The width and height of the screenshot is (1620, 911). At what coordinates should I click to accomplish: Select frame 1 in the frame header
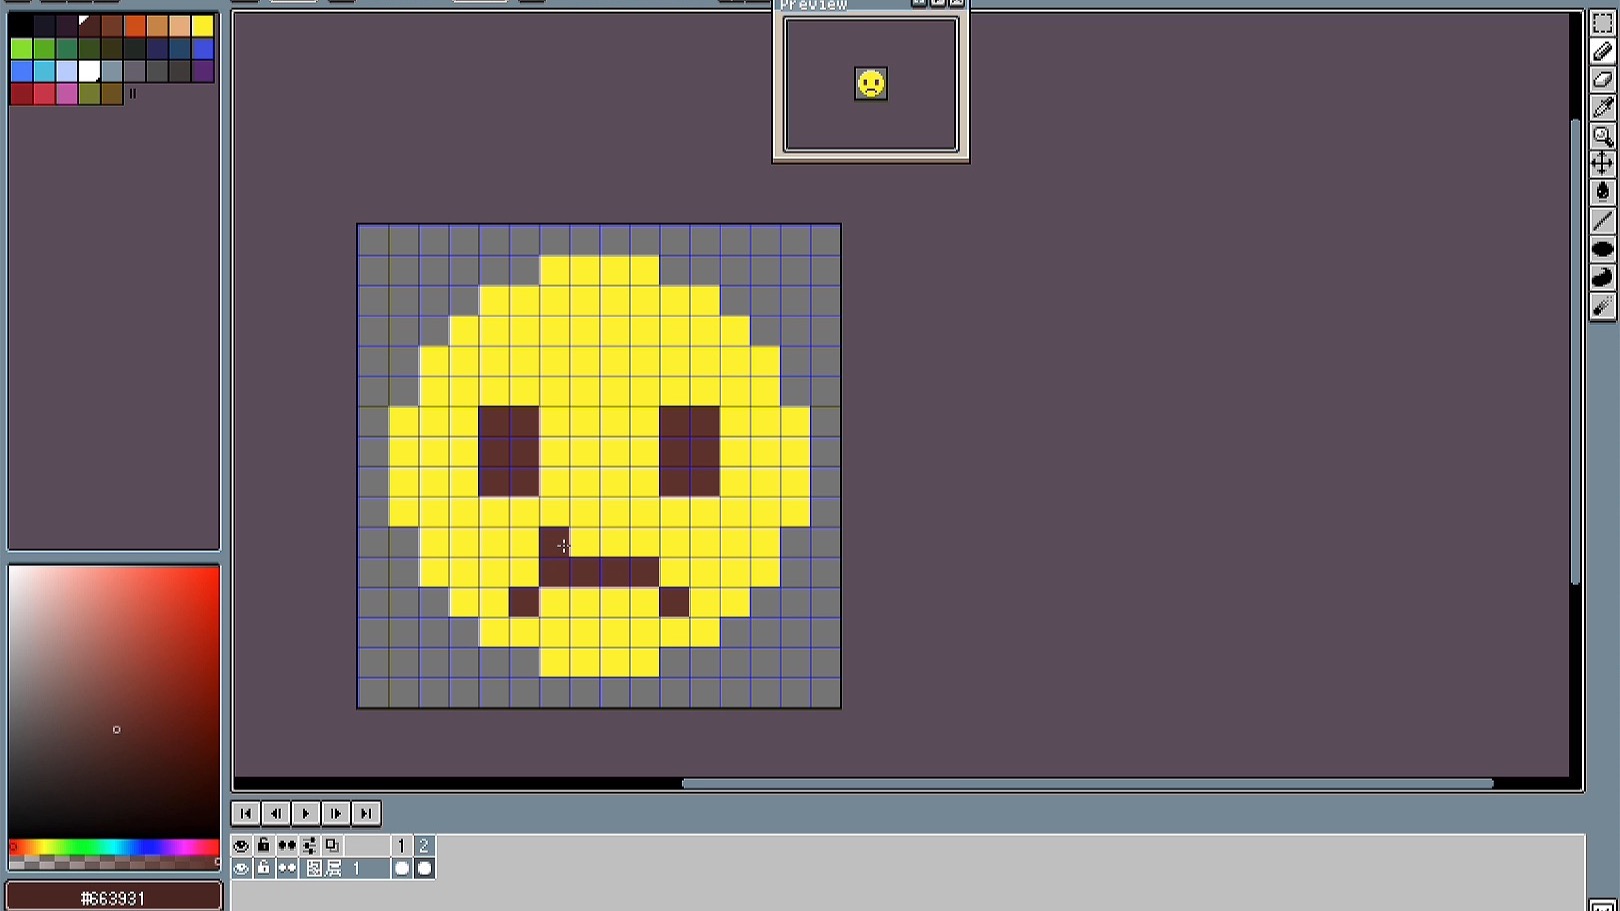click(x=402, y=845)
